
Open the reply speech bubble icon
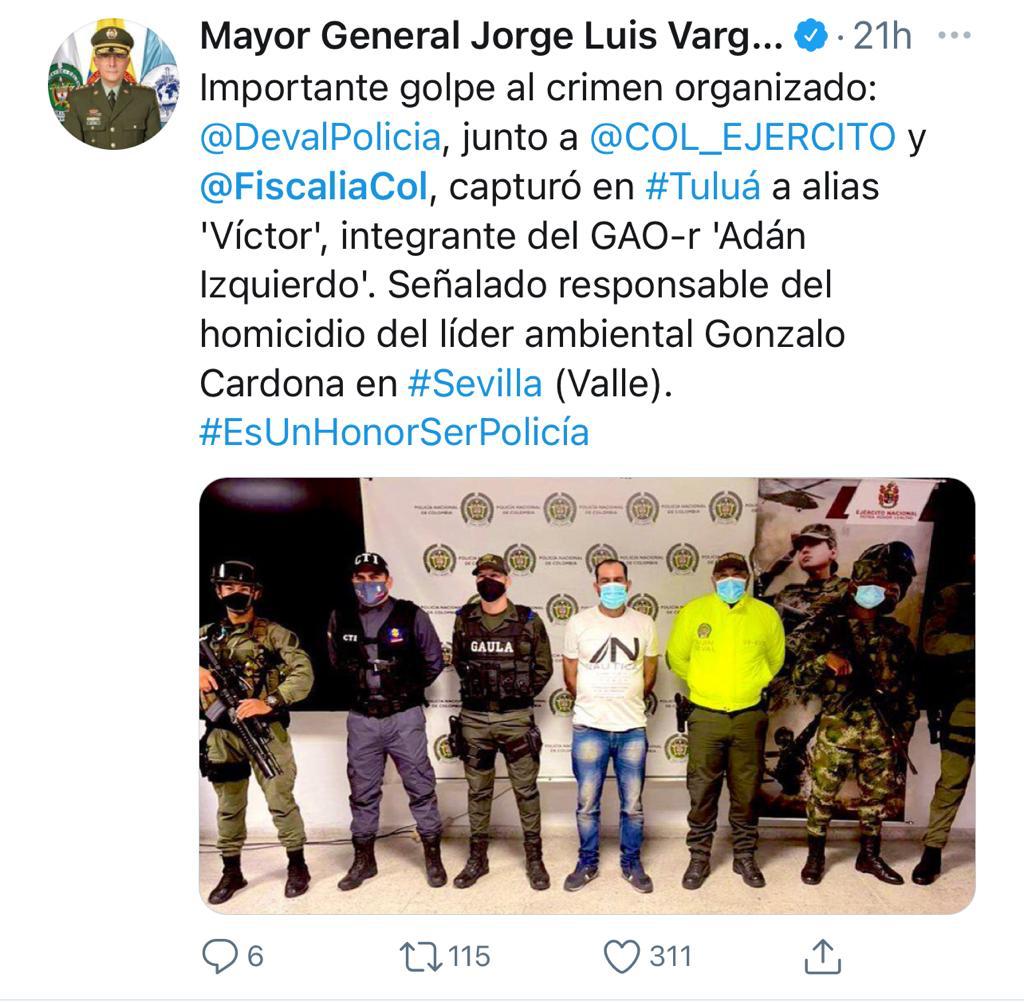tap(219, 957)
